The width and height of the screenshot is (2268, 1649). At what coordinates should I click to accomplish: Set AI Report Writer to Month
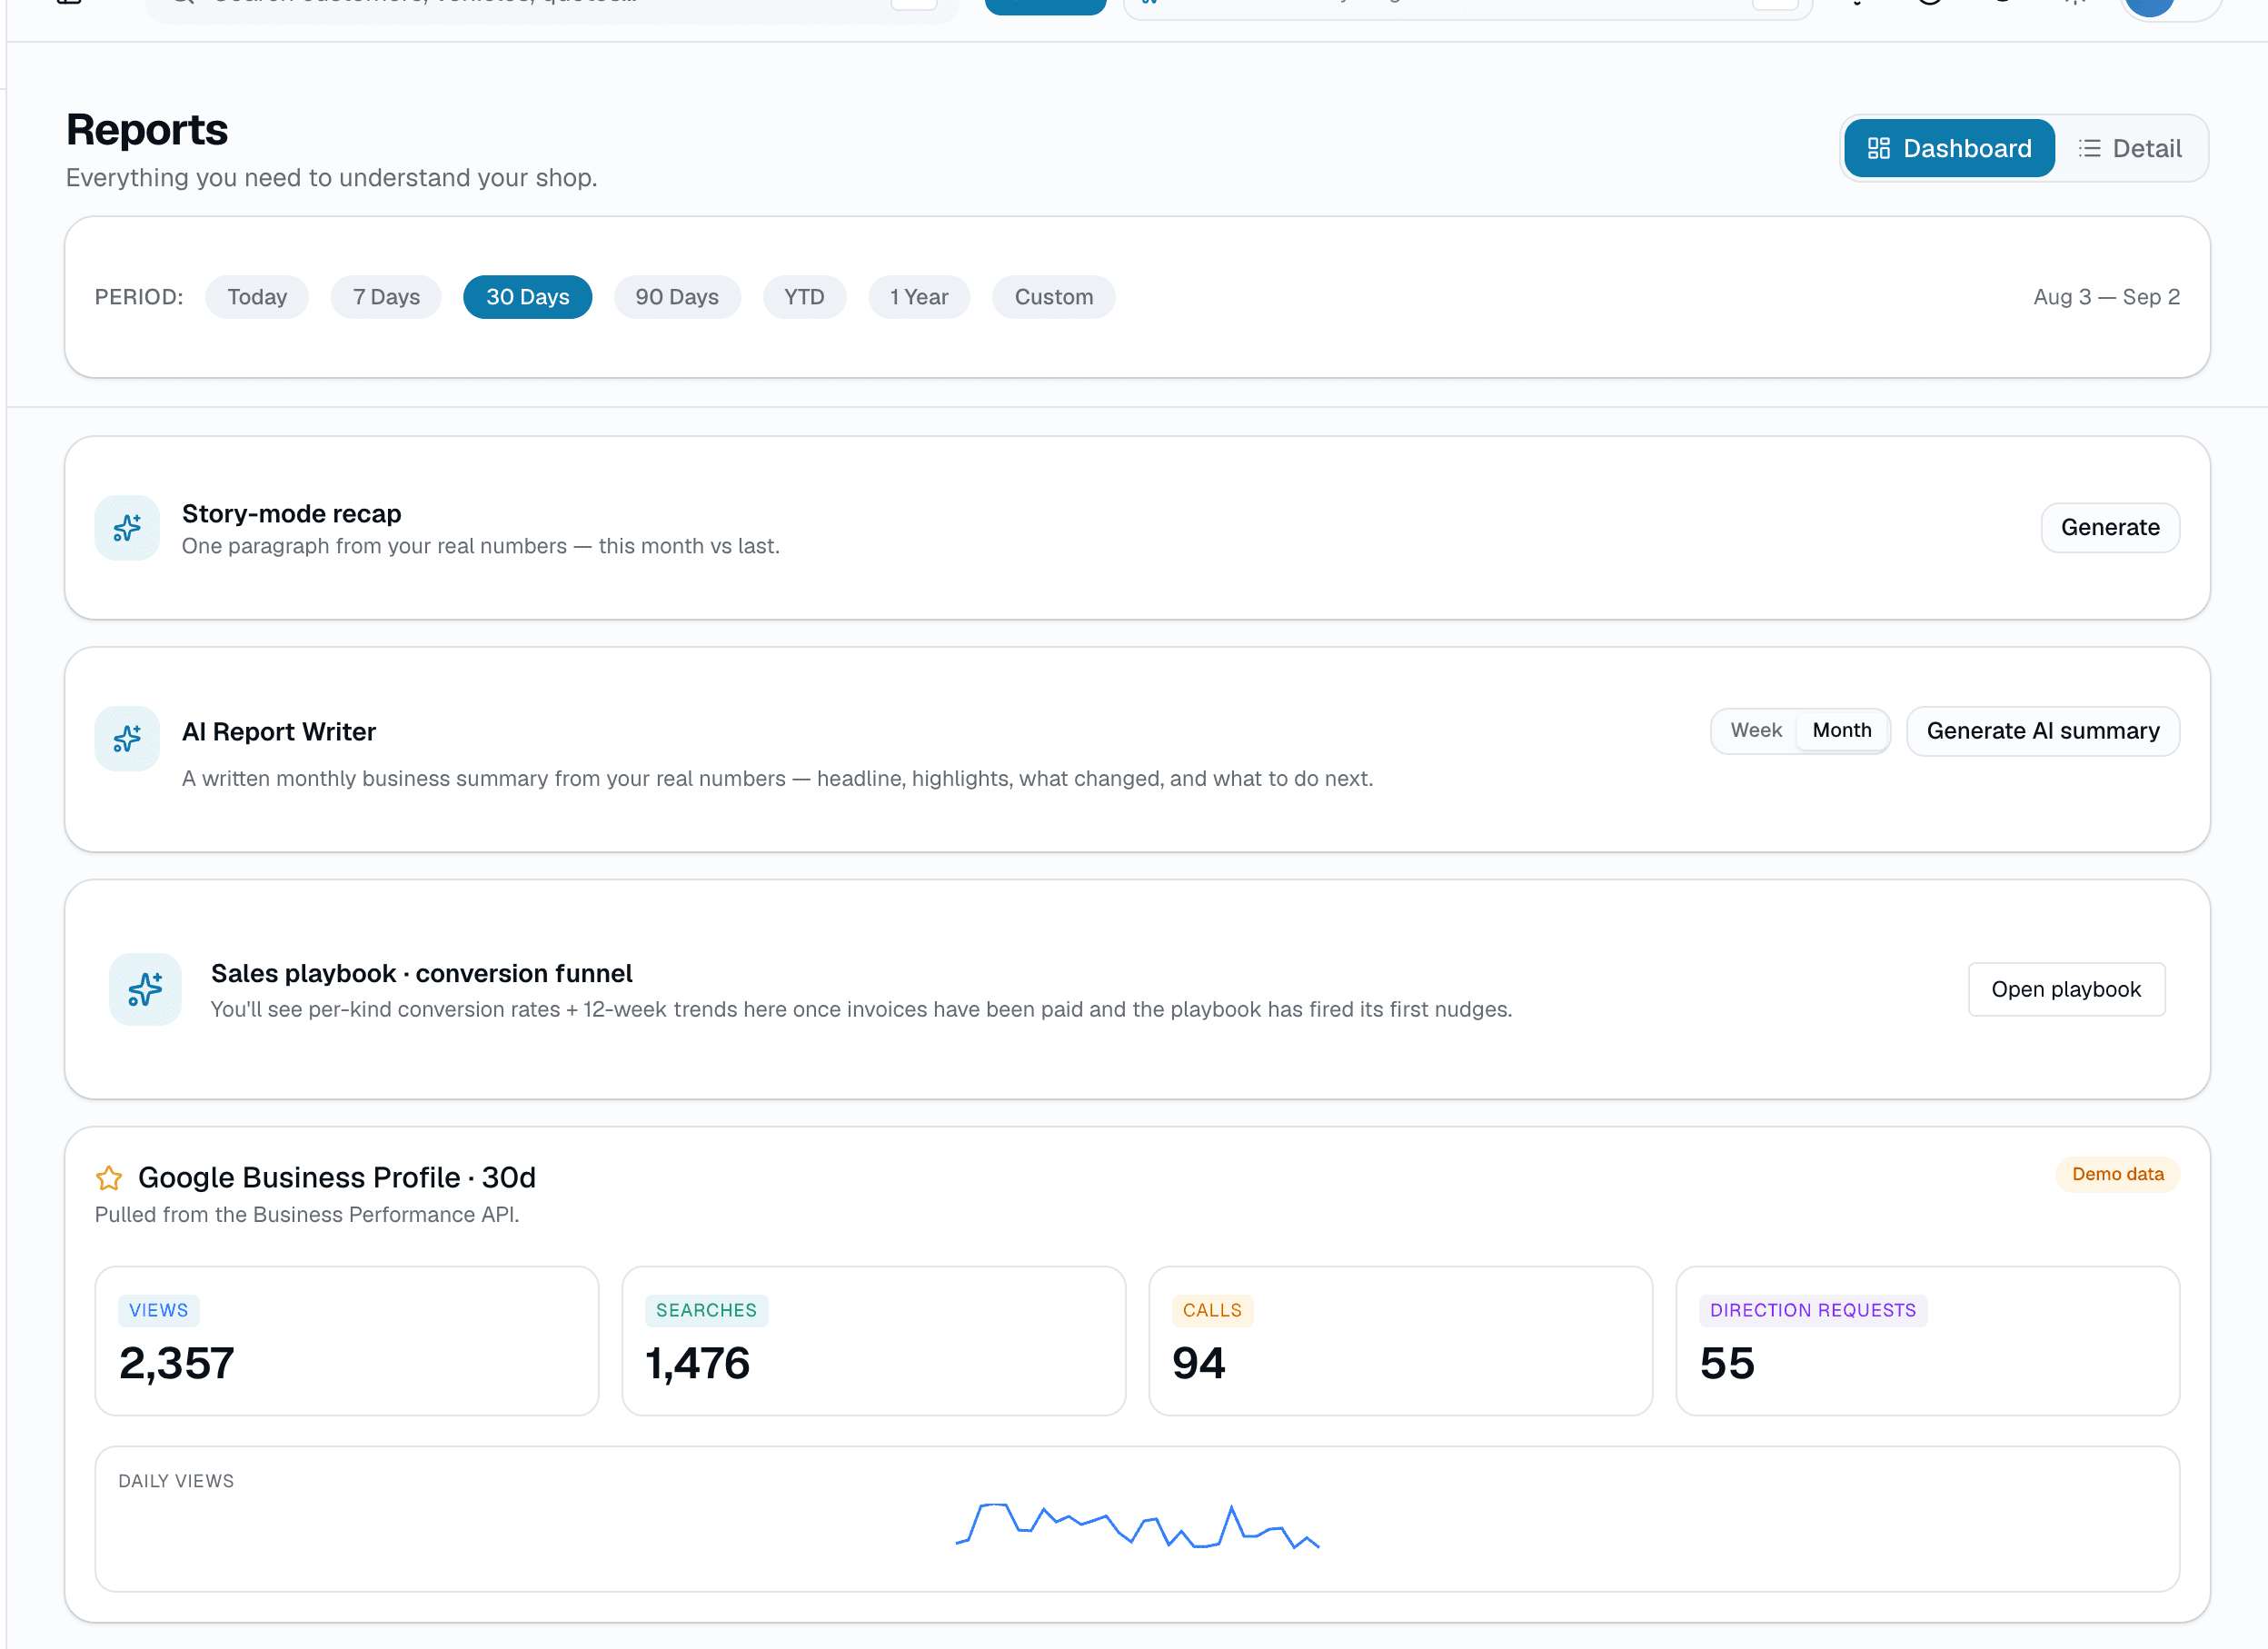click(x=1842, y=731)
